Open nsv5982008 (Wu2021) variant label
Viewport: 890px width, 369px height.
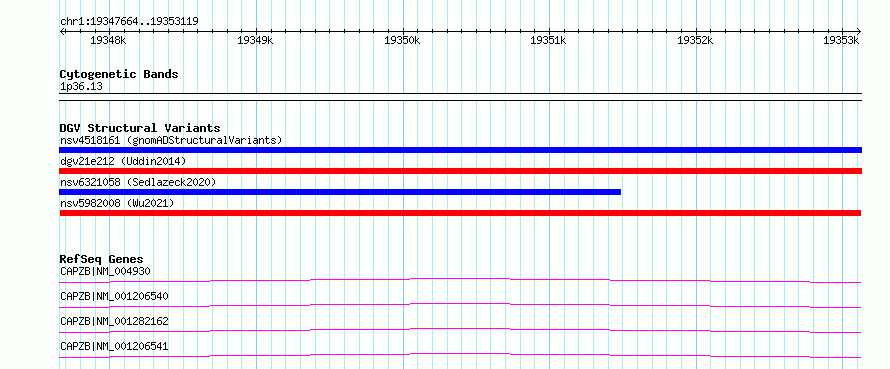117,203
